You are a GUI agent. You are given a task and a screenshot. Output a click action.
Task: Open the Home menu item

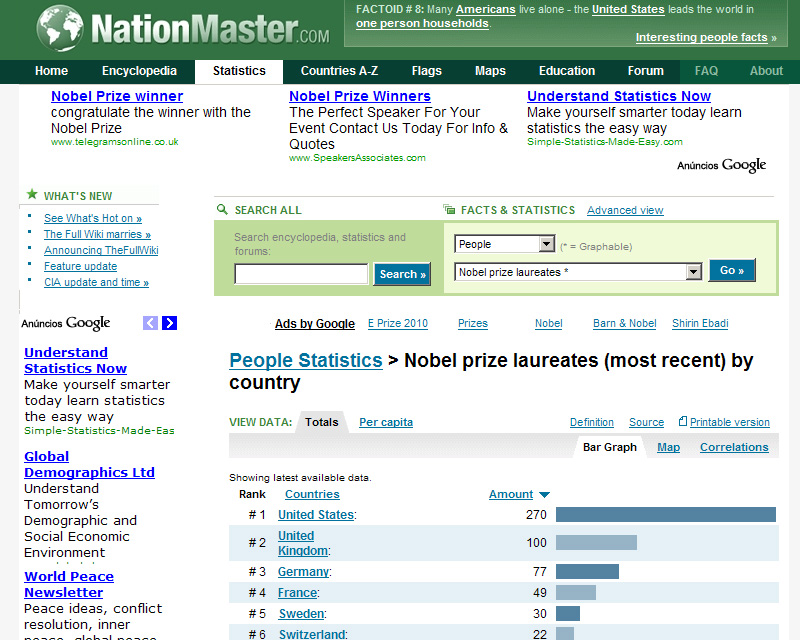click(52, 71)
